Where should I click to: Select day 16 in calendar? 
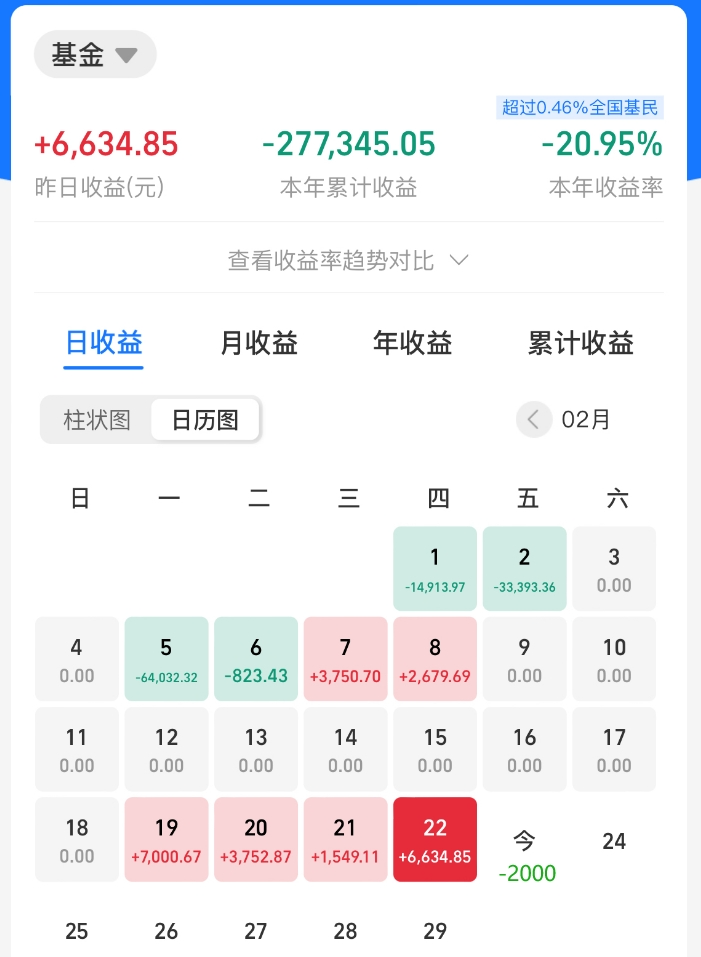(525, 749)
